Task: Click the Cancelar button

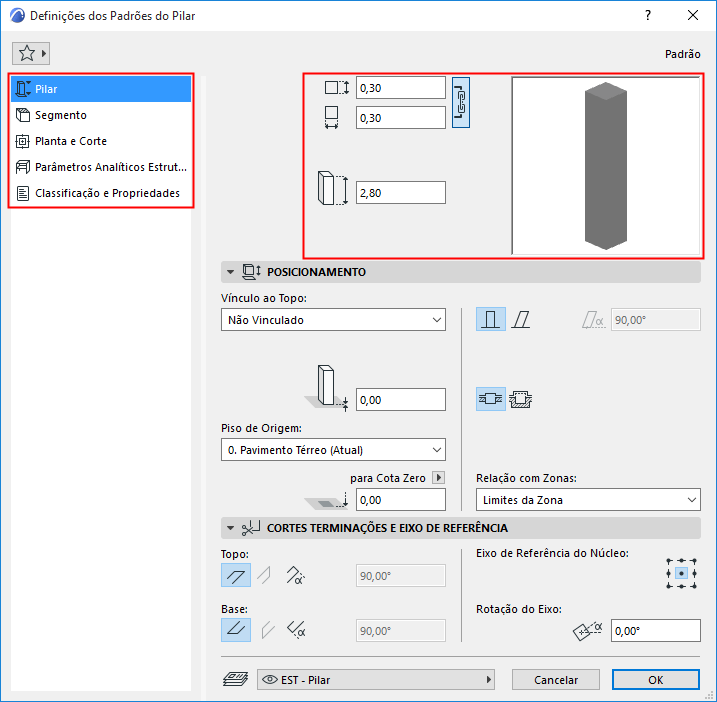Action: pyautogui.click(x=556, y=680)
